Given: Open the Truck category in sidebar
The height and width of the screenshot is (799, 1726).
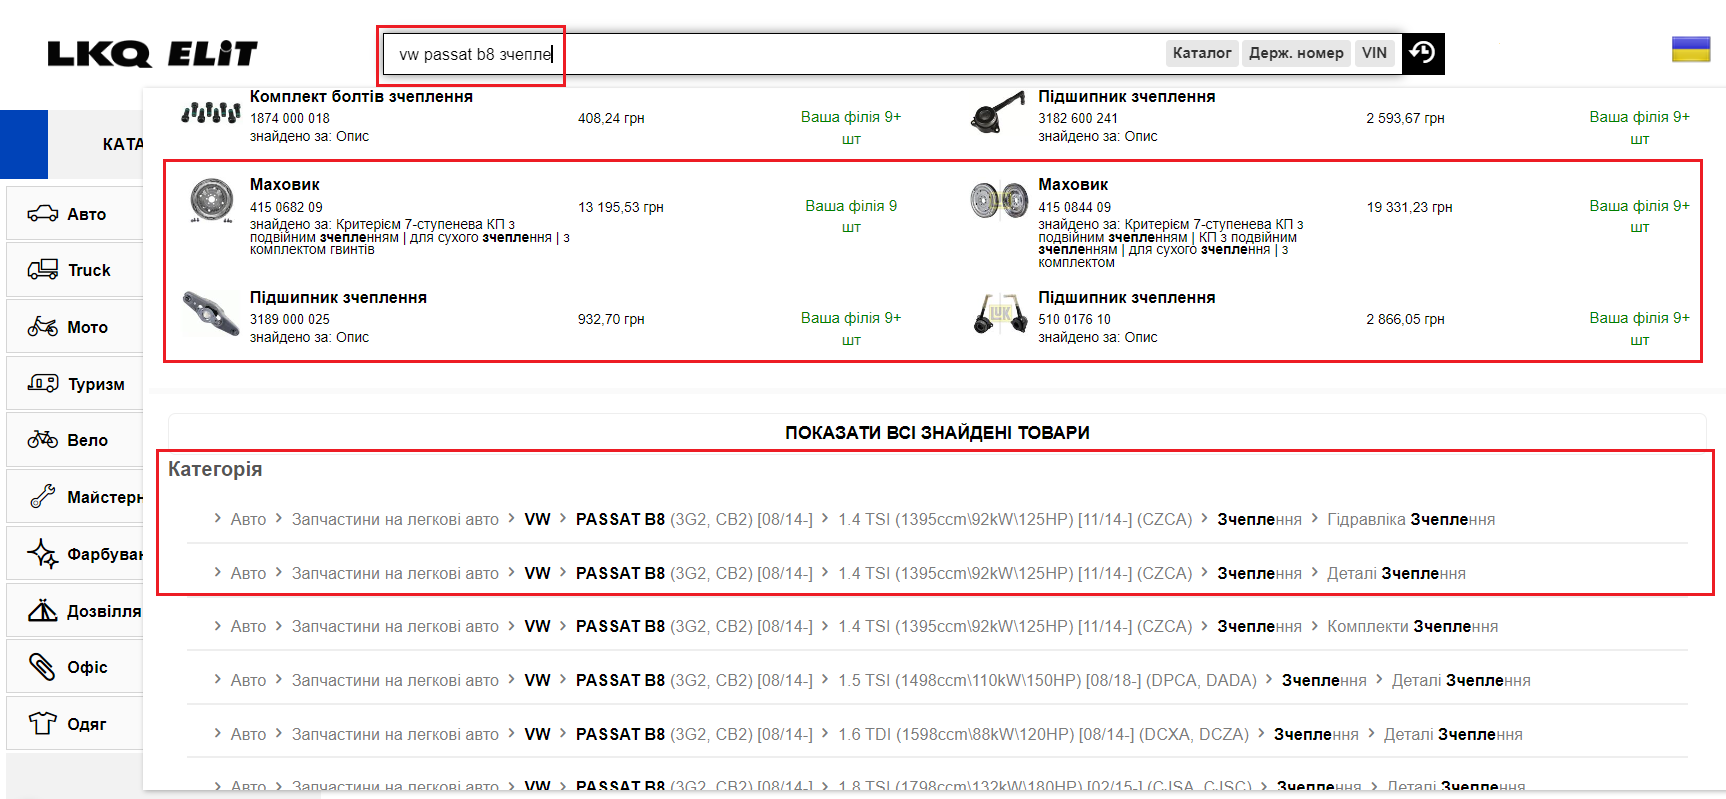Looking at the screenshot, I should pos(74,270).
